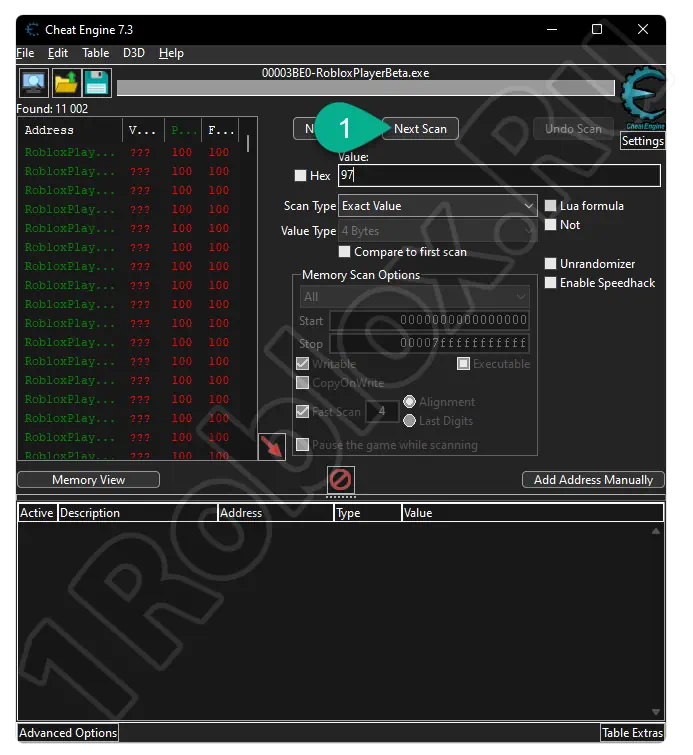Open the Table menu
Screen dimensions: 693x755
coord(95,53)
